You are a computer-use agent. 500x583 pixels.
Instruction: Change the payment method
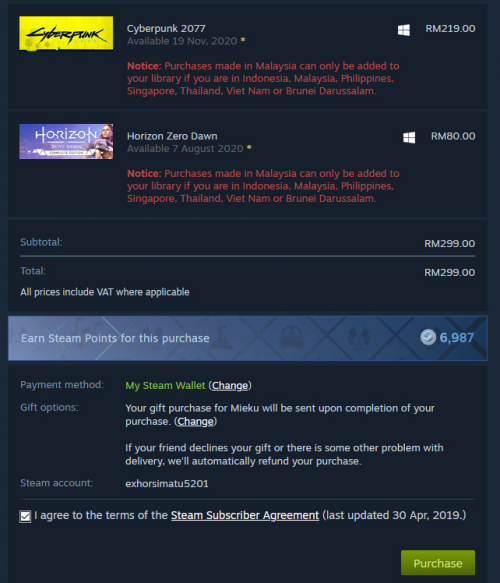pyautogui.click(x=230, y=386)
